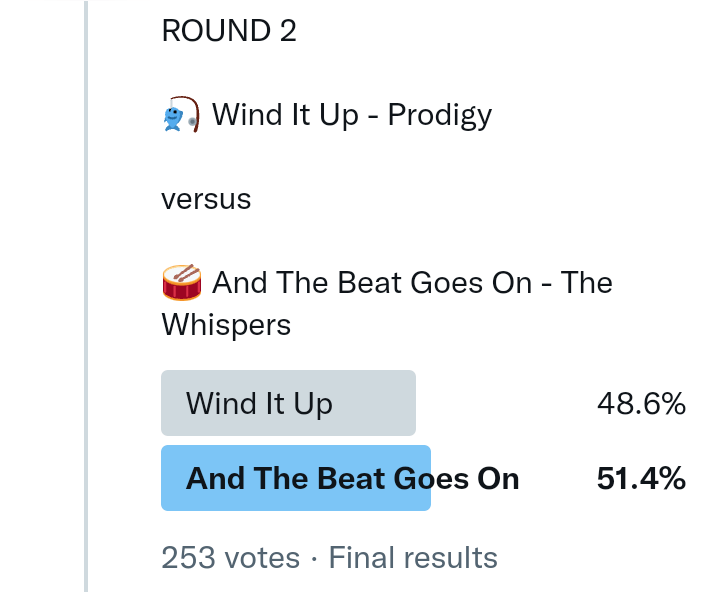Click the fishing pole emoji
720x592 pixels.
point(180,115)
